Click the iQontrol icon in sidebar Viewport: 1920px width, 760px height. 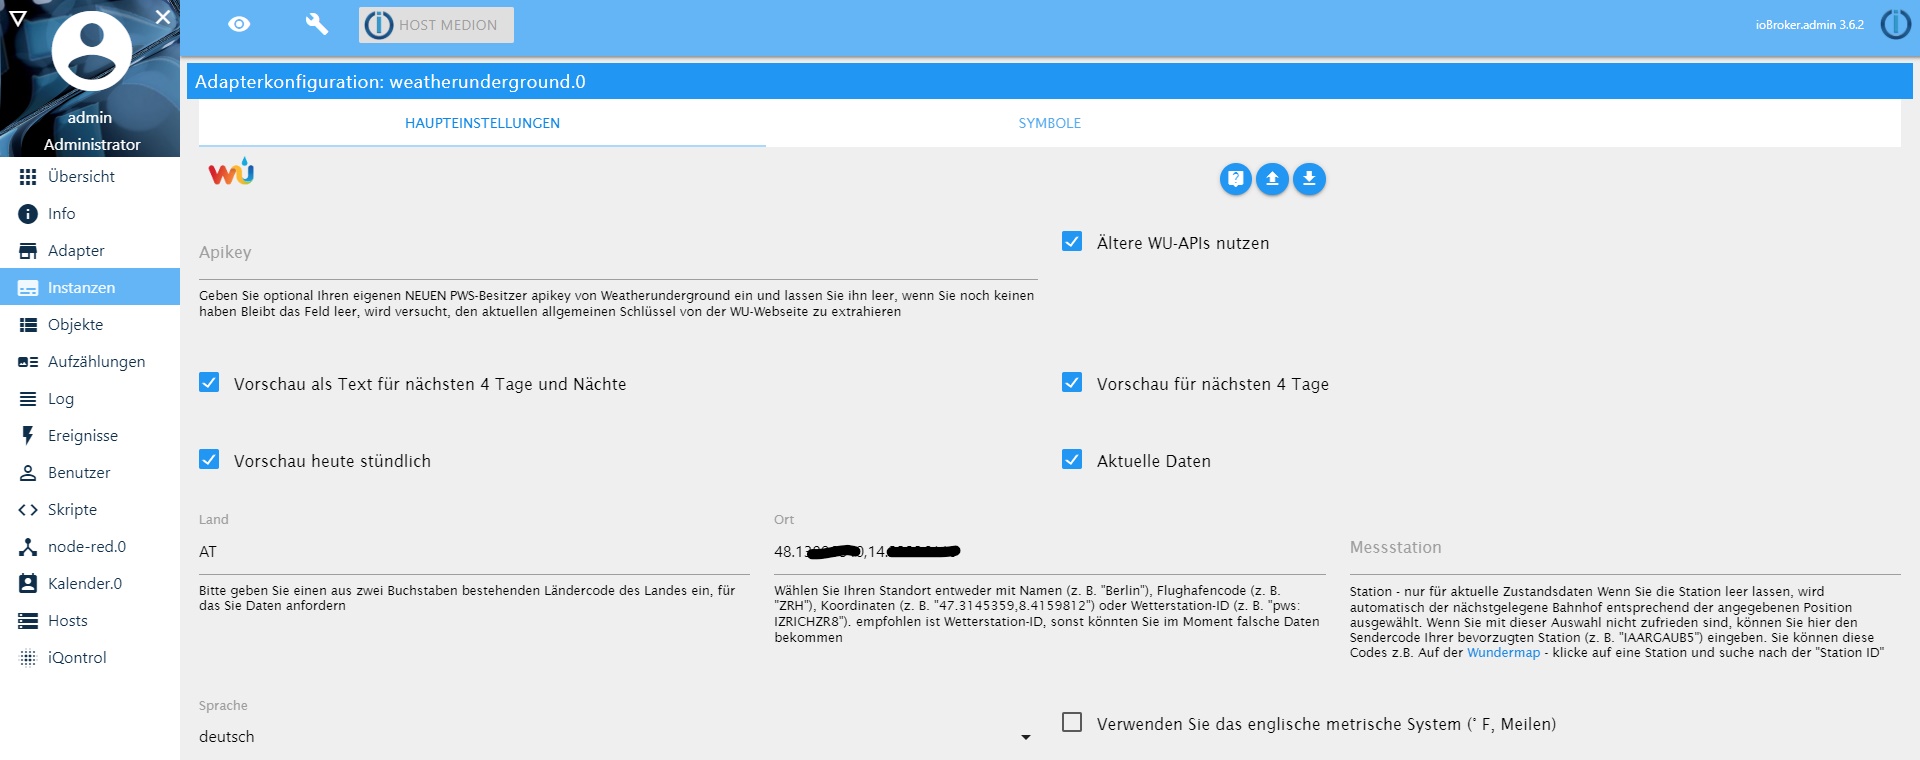point(28,658)
